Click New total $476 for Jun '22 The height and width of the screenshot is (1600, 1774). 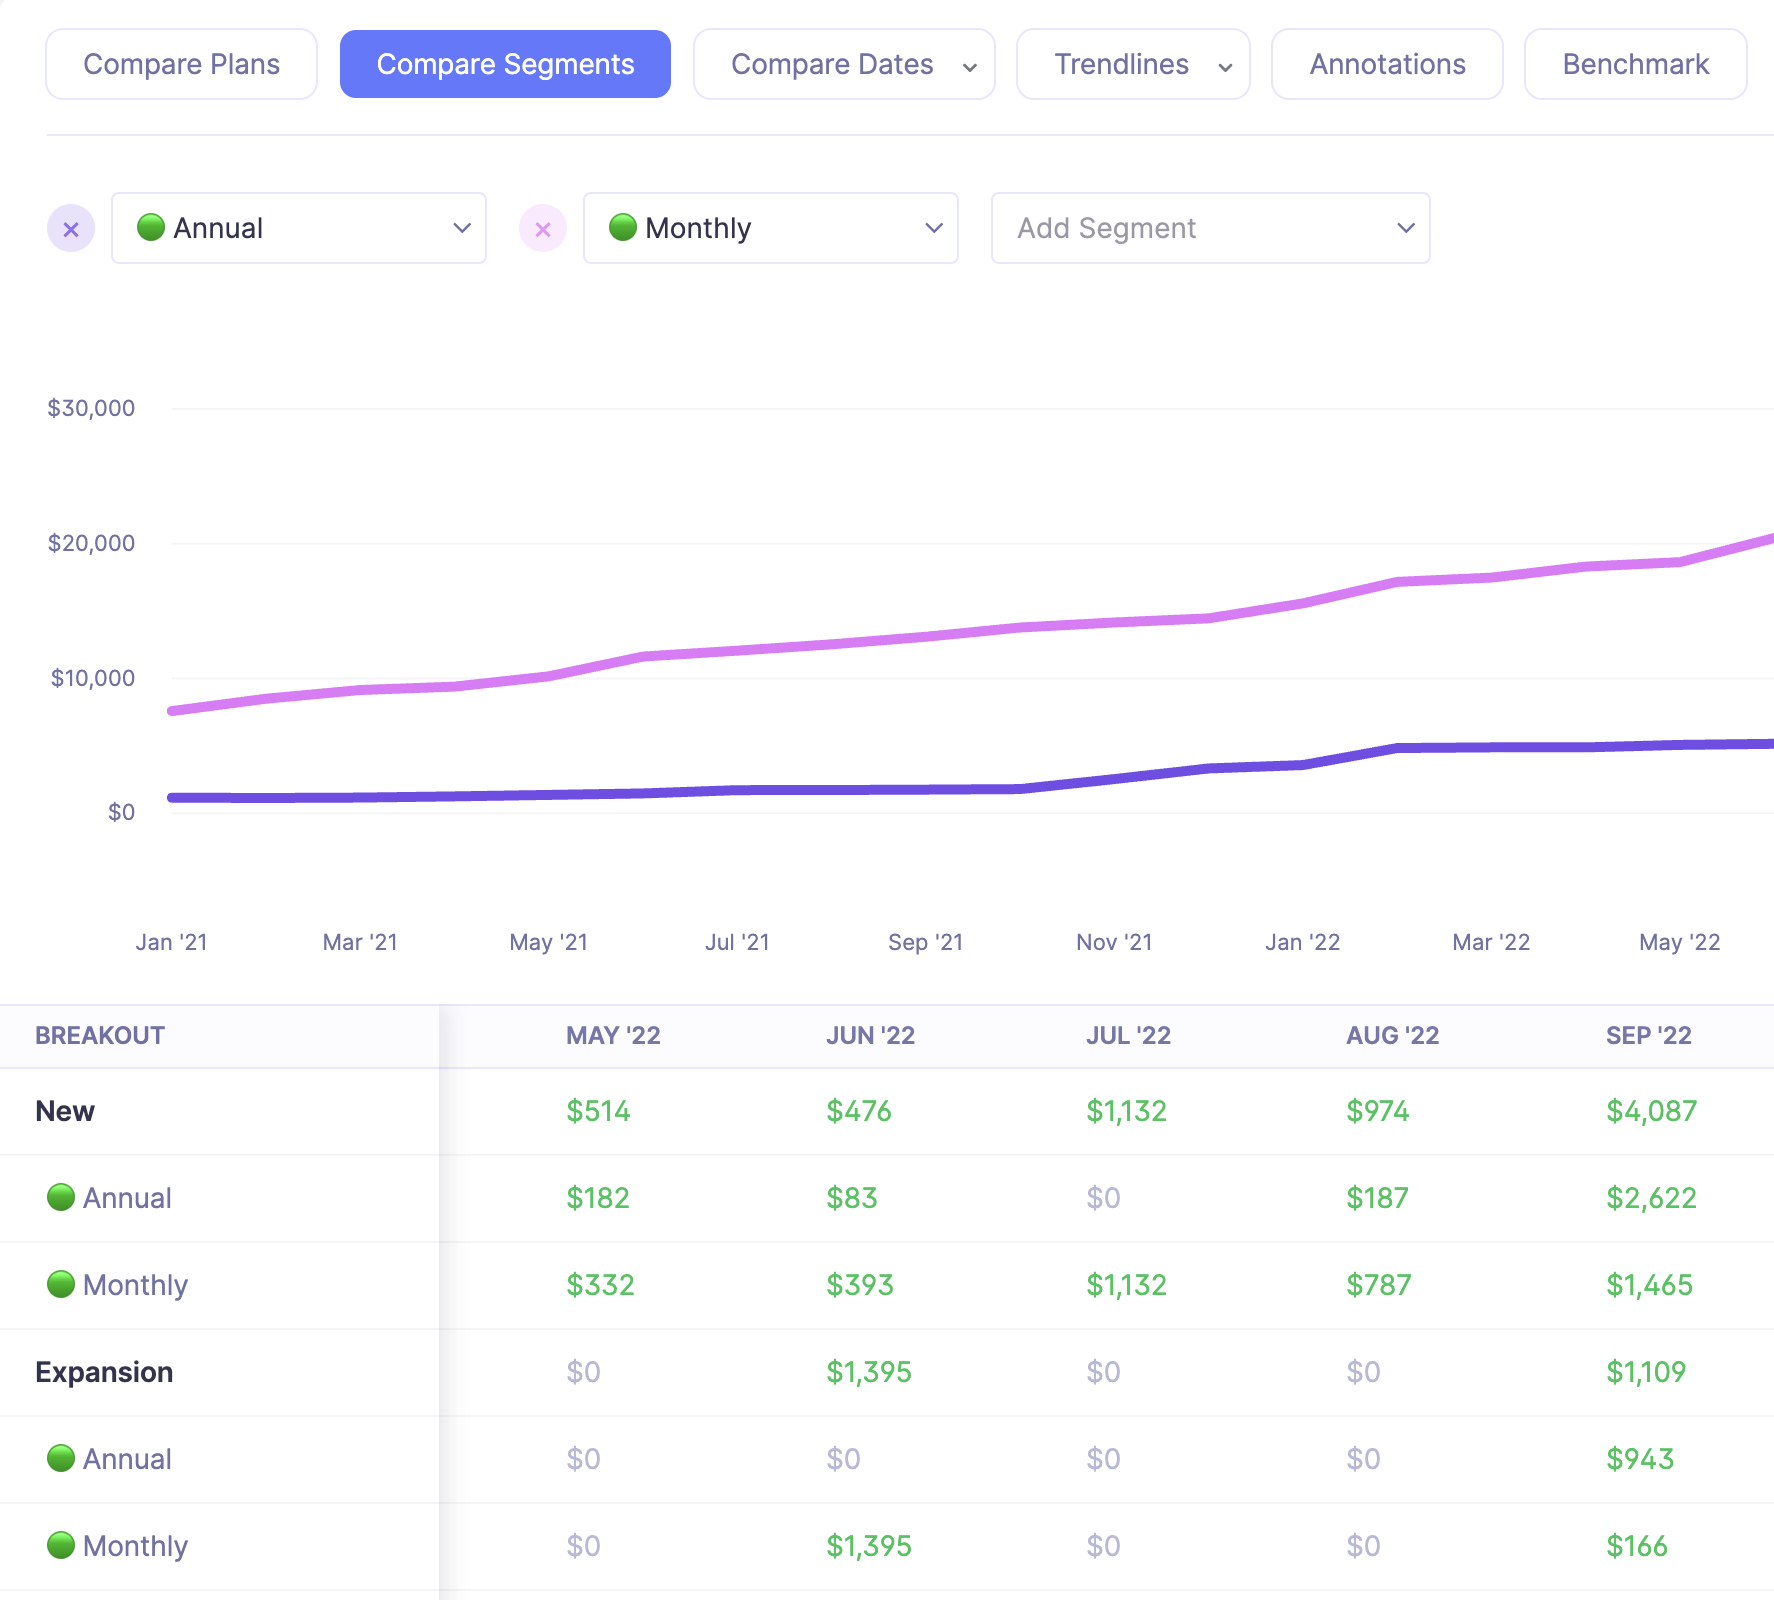click(x=858, y=1111)
